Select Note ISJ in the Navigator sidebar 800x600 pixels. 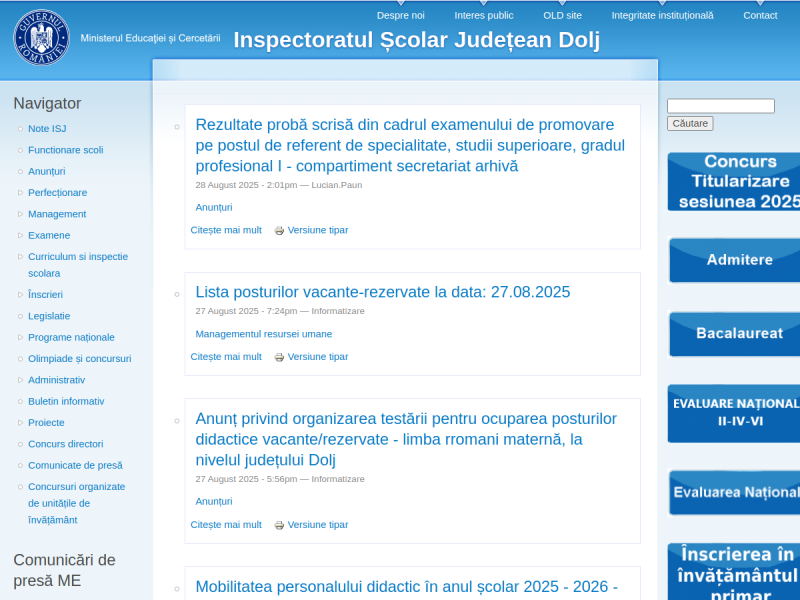[47, 128]
